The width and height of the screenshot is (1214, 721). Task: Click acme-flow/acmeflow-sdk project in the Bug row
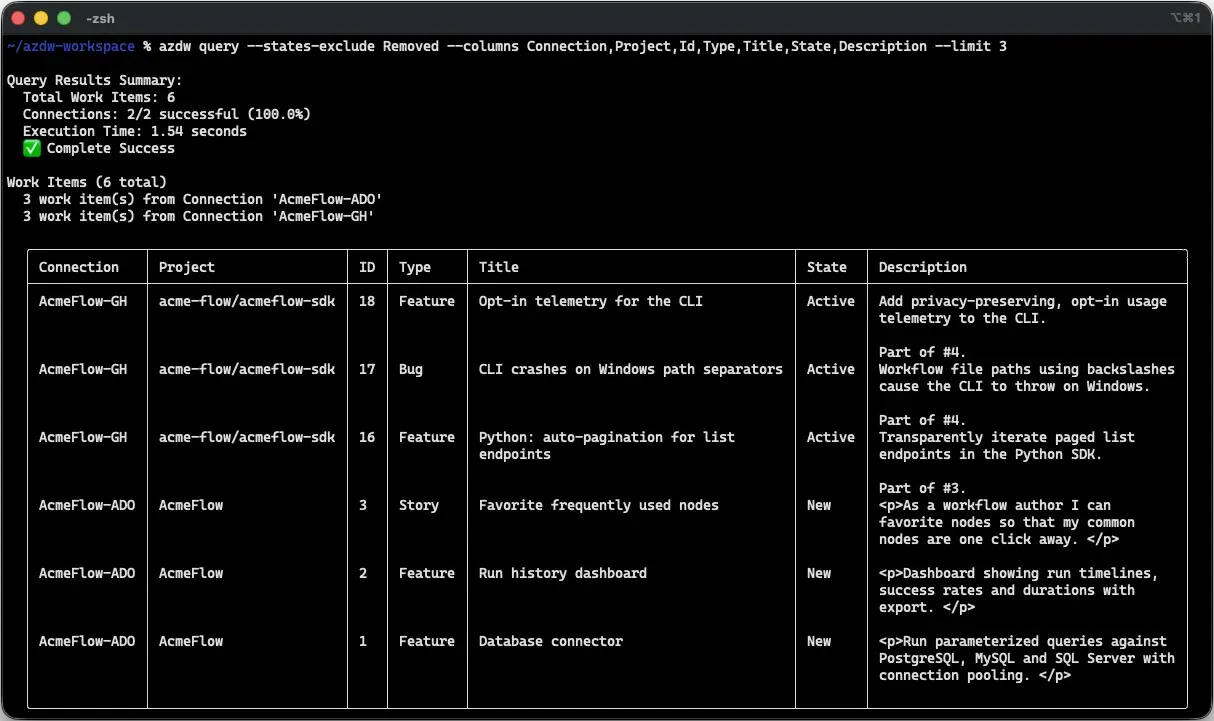(x=247, y=369)
